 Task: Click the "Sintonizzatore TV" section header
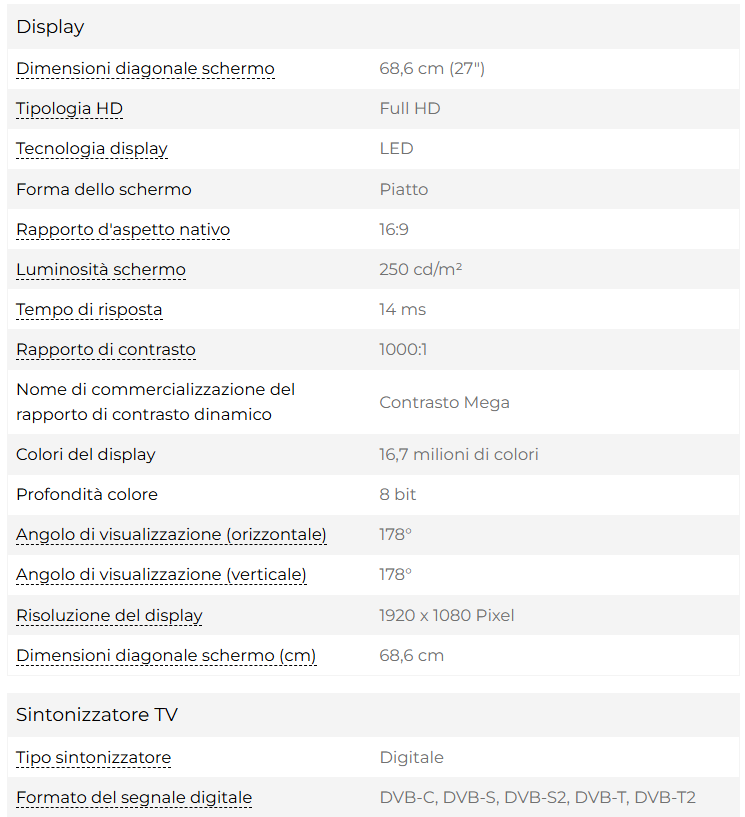(97, 715)
